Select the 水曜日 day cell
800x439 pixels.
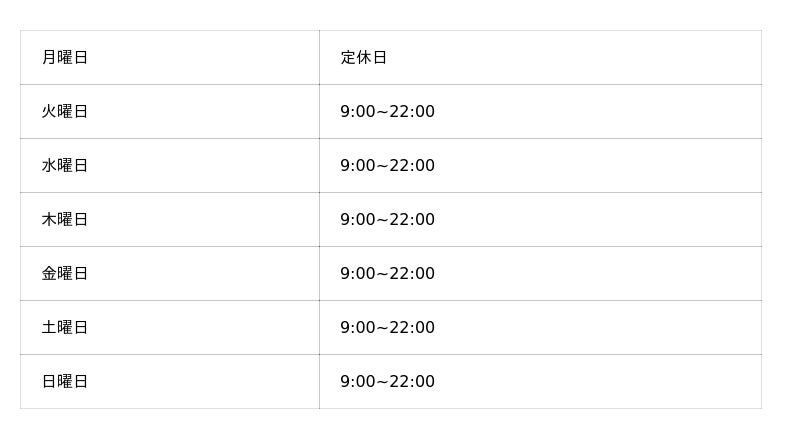click(x=65, y=166)
